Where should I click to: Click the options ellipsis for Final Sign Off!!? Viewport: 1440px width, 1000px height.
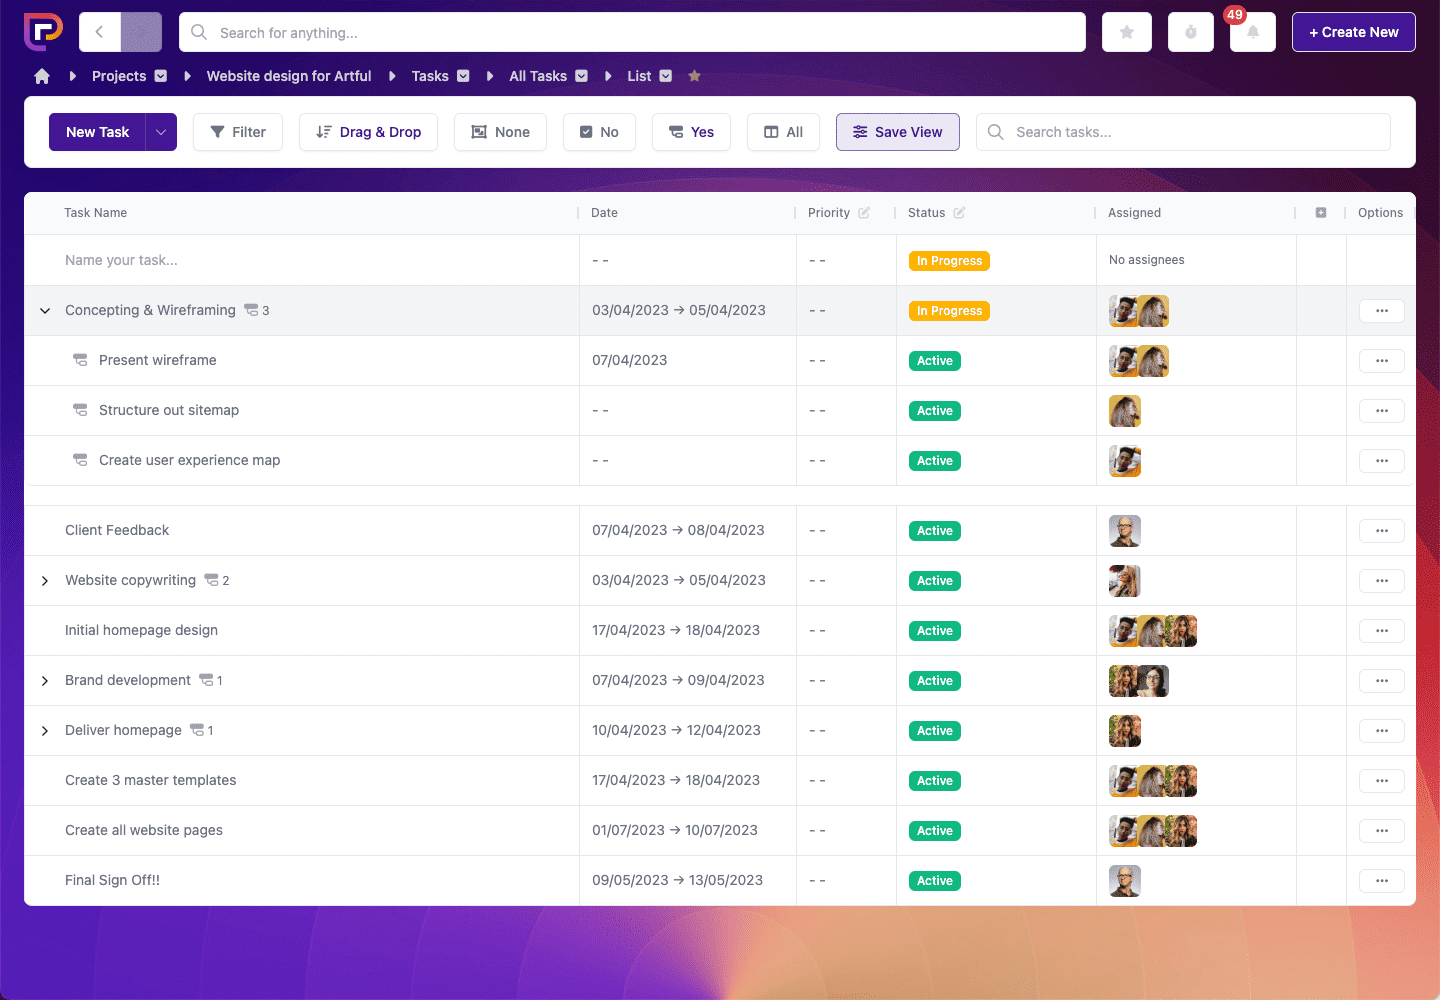(x=1381, y=880)
